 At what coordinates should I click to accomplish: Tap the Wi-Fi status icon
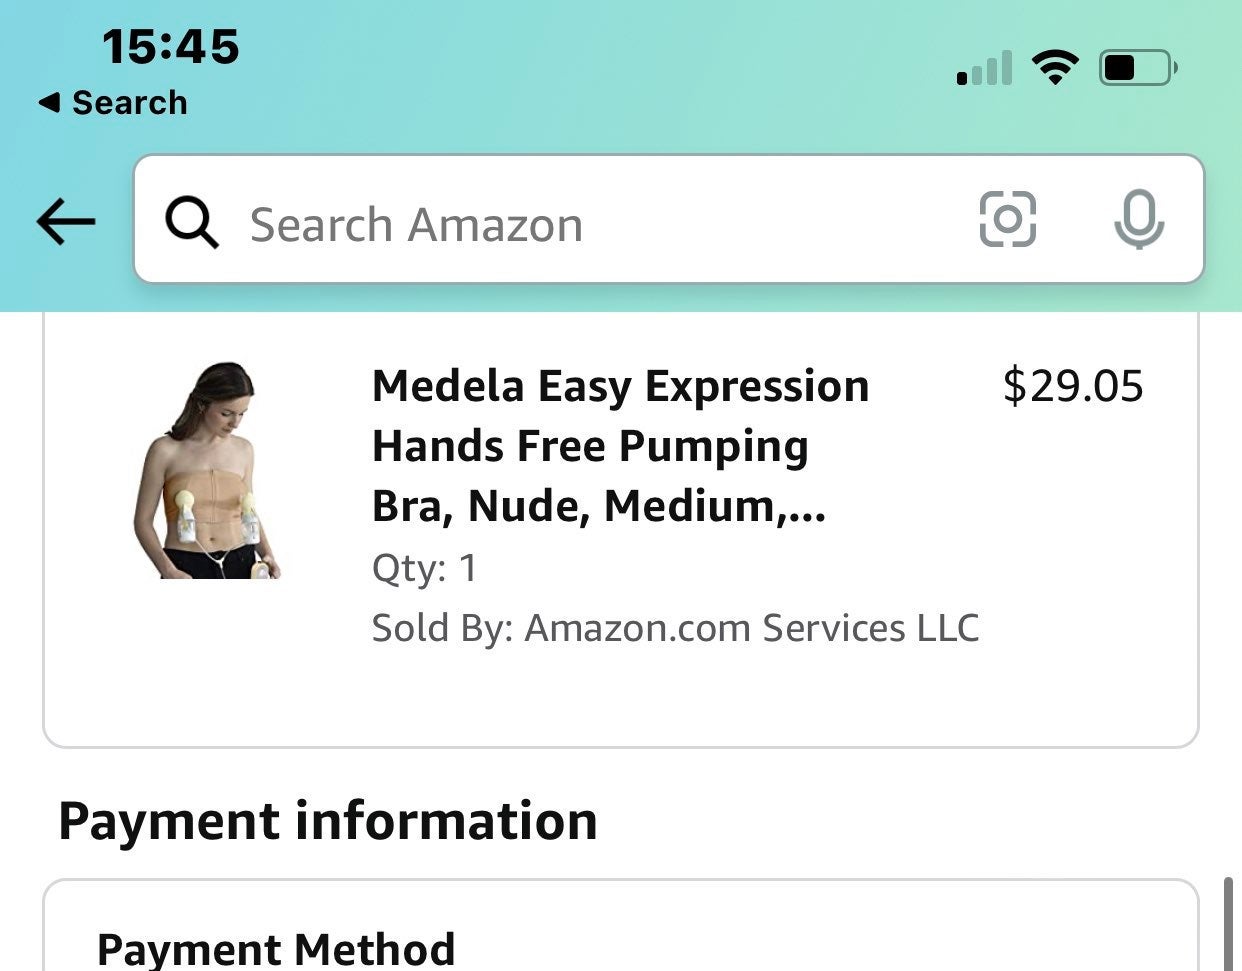1055,68
